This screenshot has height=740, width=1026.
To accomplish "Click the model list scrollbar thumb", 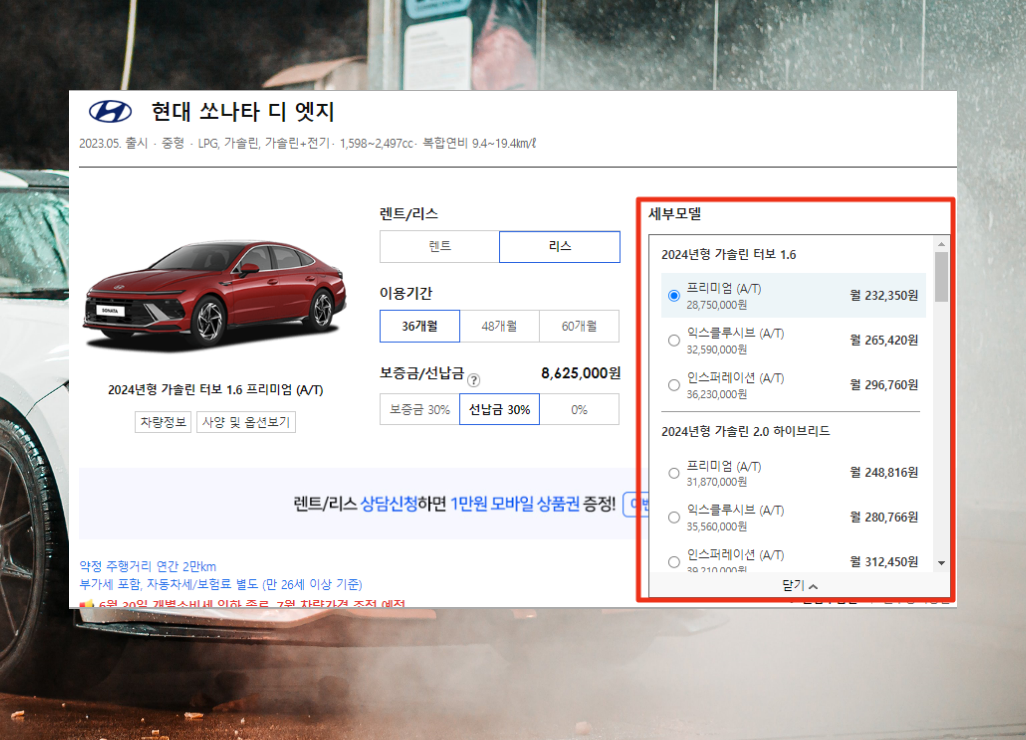I will [x=941, y=277].
